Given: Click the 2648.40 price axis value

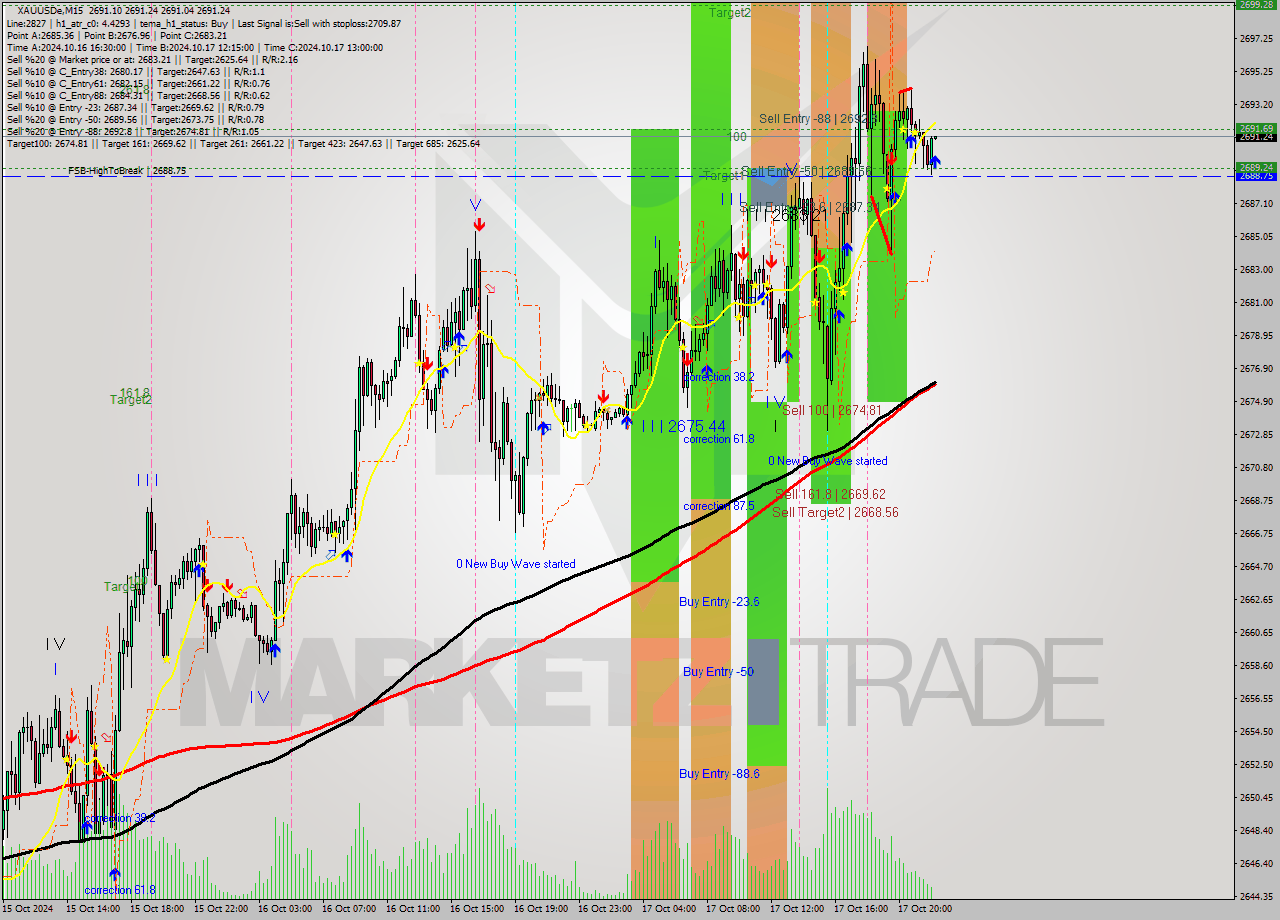Looking at the screenshot, I should pyautogui.click(x=1256, y=830).
